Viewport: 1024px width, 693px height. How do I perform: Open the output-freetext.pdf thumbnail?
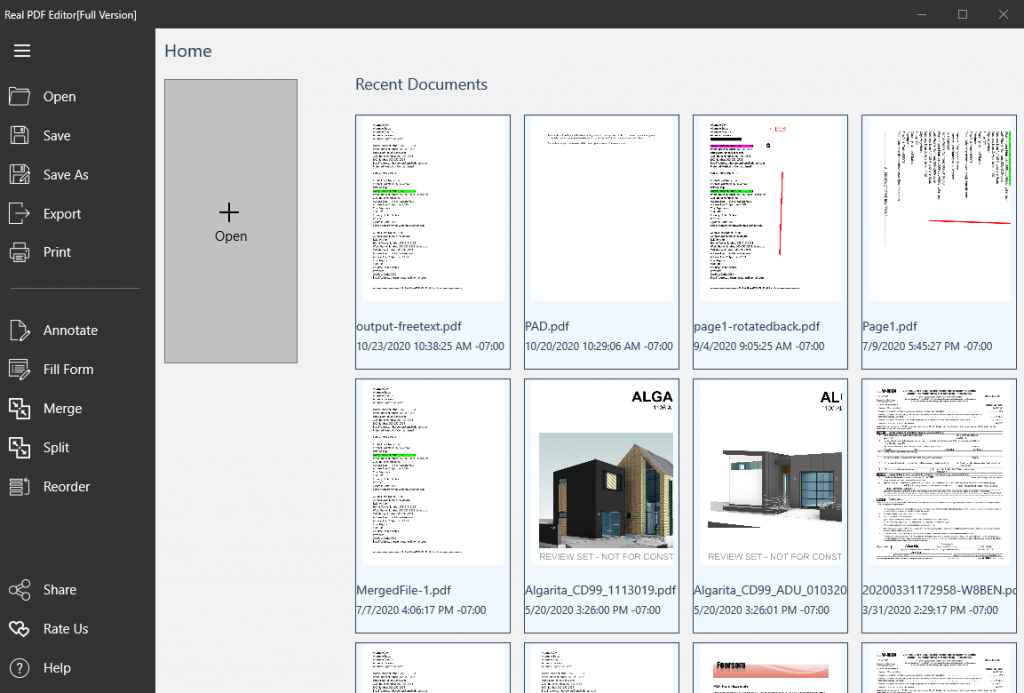coord(433,209)
